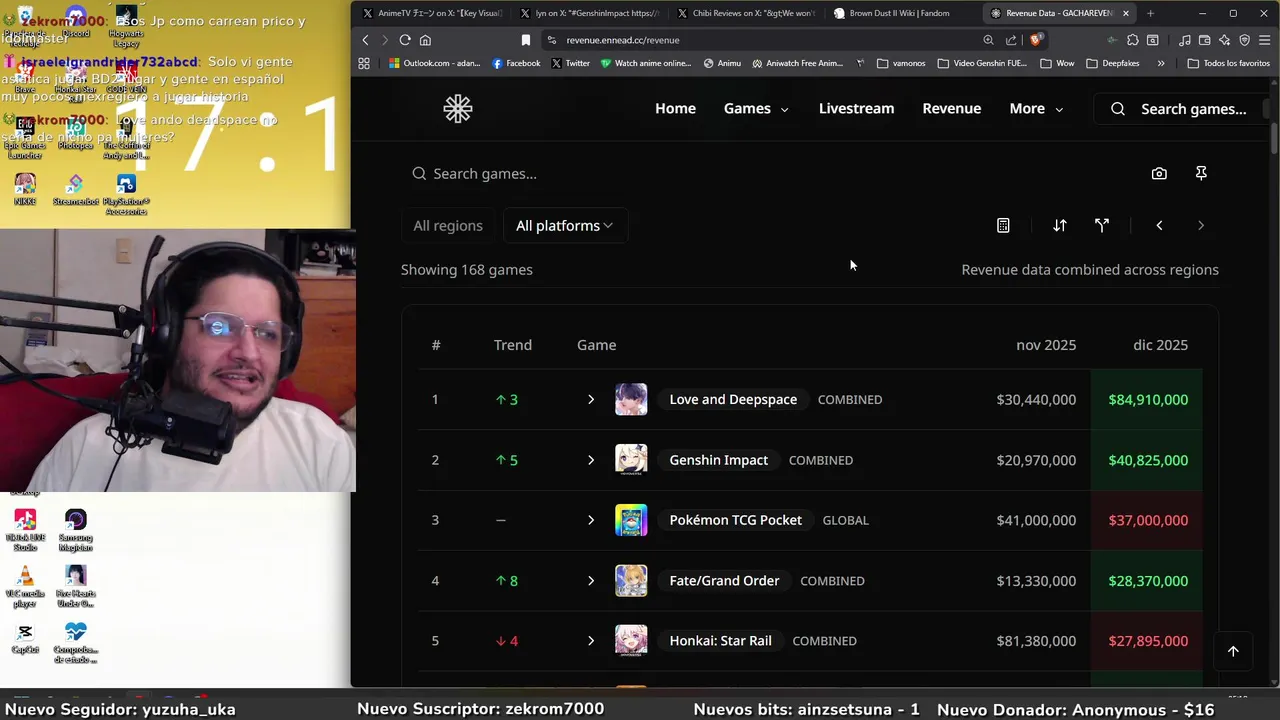
Task: Open CapCut desktop shortcut
Action: 25,638
